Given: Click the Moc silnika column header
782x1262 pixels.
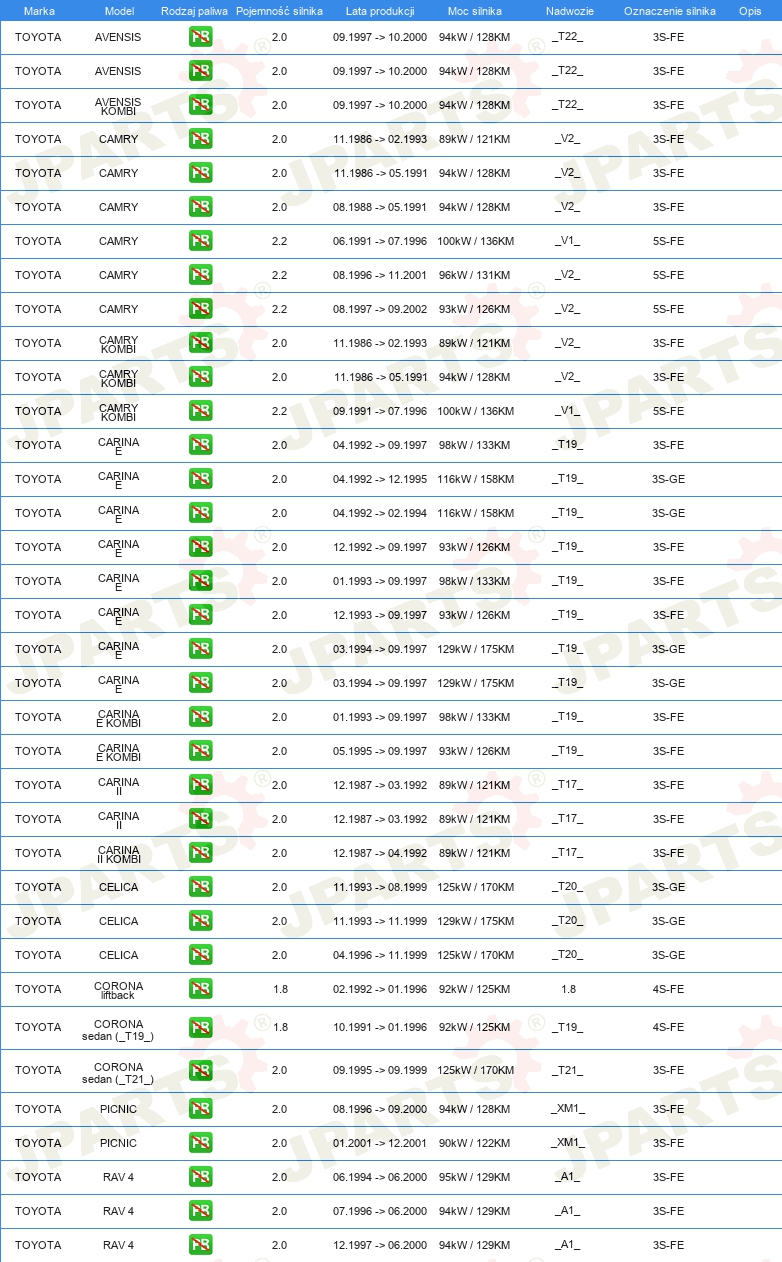Looking at the screenshot, I should tap(475, 11).
